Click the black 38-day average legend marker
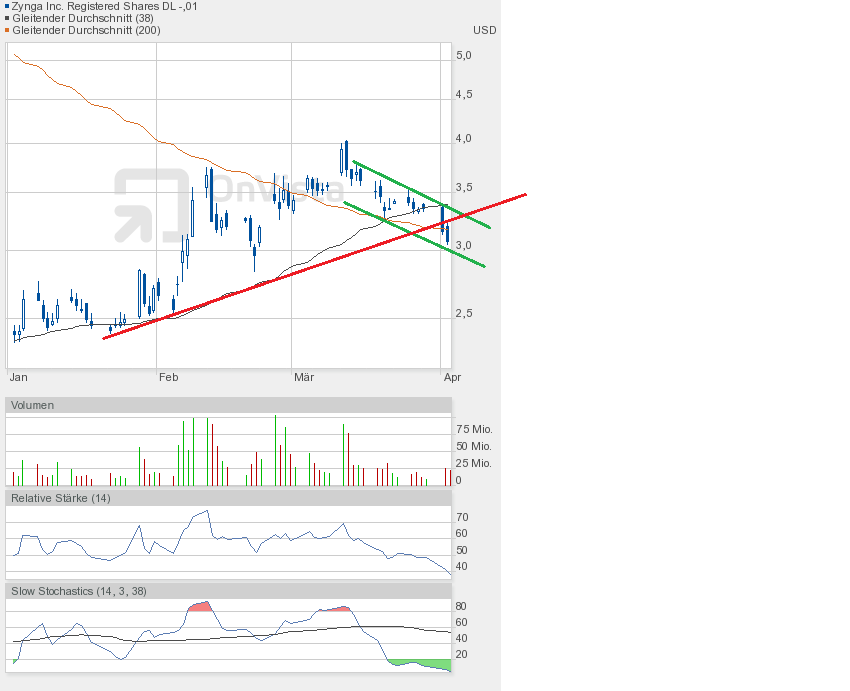This screenshot has height=691, width=850. (7, 18)
